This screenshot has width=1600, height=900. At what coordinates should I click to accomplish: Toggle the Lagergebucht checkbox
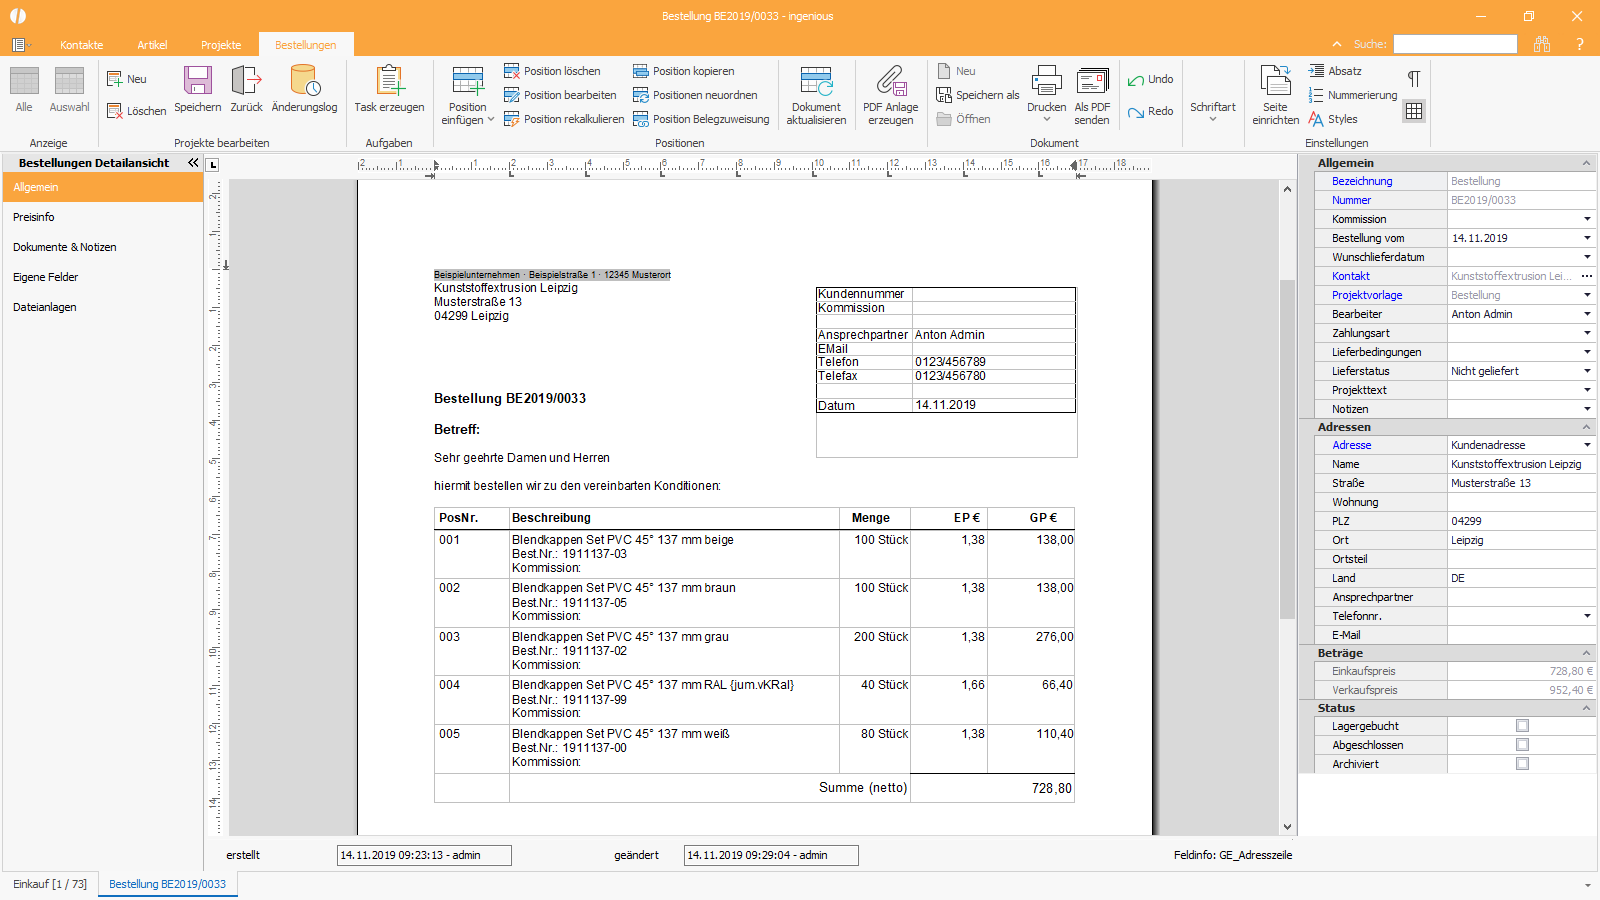(x=1522, y=726)
